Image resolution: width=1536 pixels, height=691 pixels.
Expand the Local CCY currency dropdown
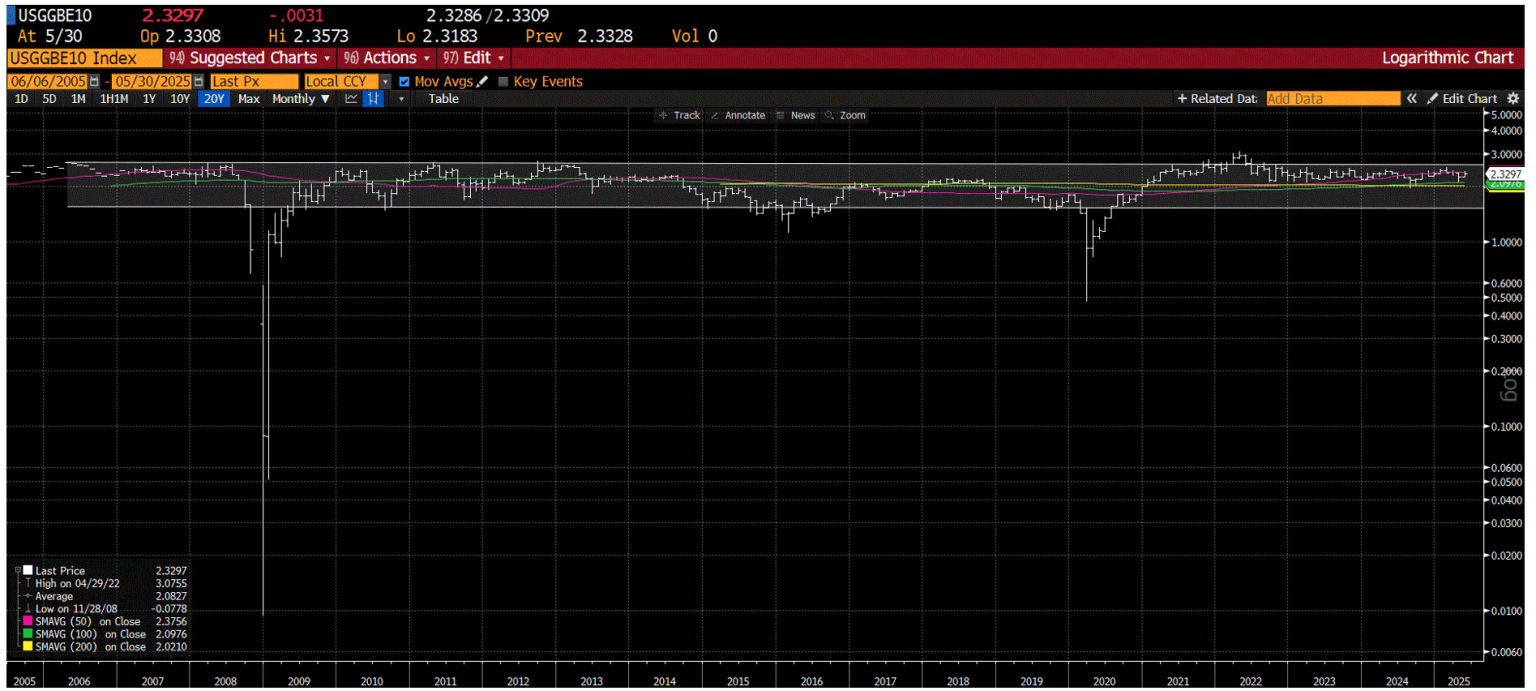pyautogui.click(x=384, y=81)
